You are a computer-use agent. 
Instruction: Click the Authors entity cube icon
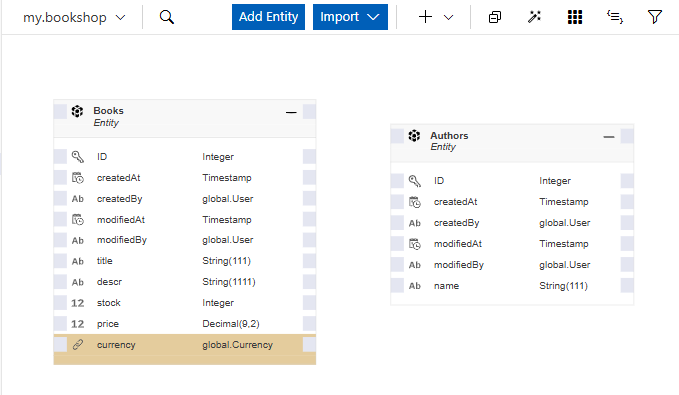click(414, 136)
